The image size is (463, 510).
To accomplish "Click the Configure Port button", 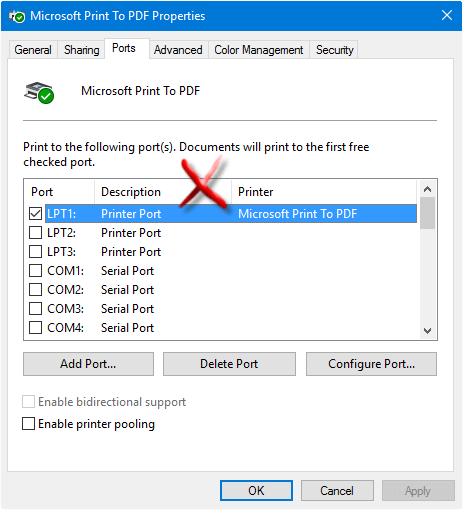I will pos(371,364).
